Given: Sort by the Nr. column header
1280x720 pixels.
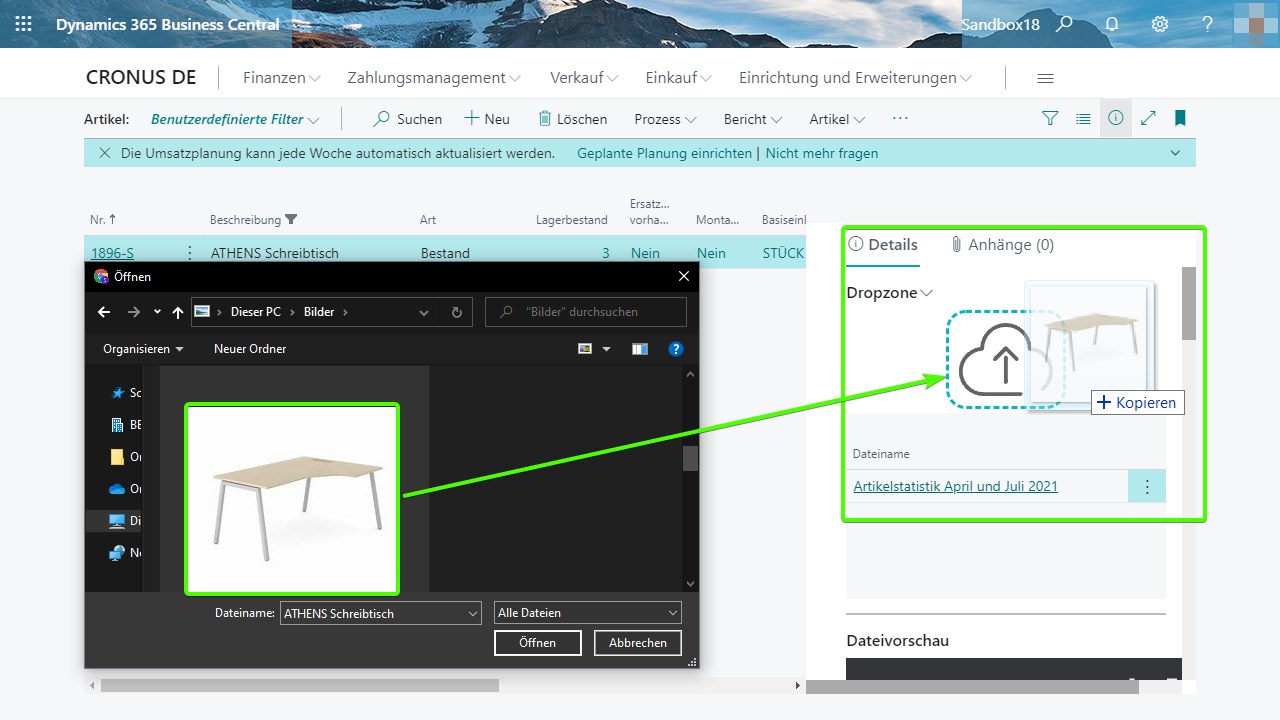Looking at the screenshot, I should (103, 219).
